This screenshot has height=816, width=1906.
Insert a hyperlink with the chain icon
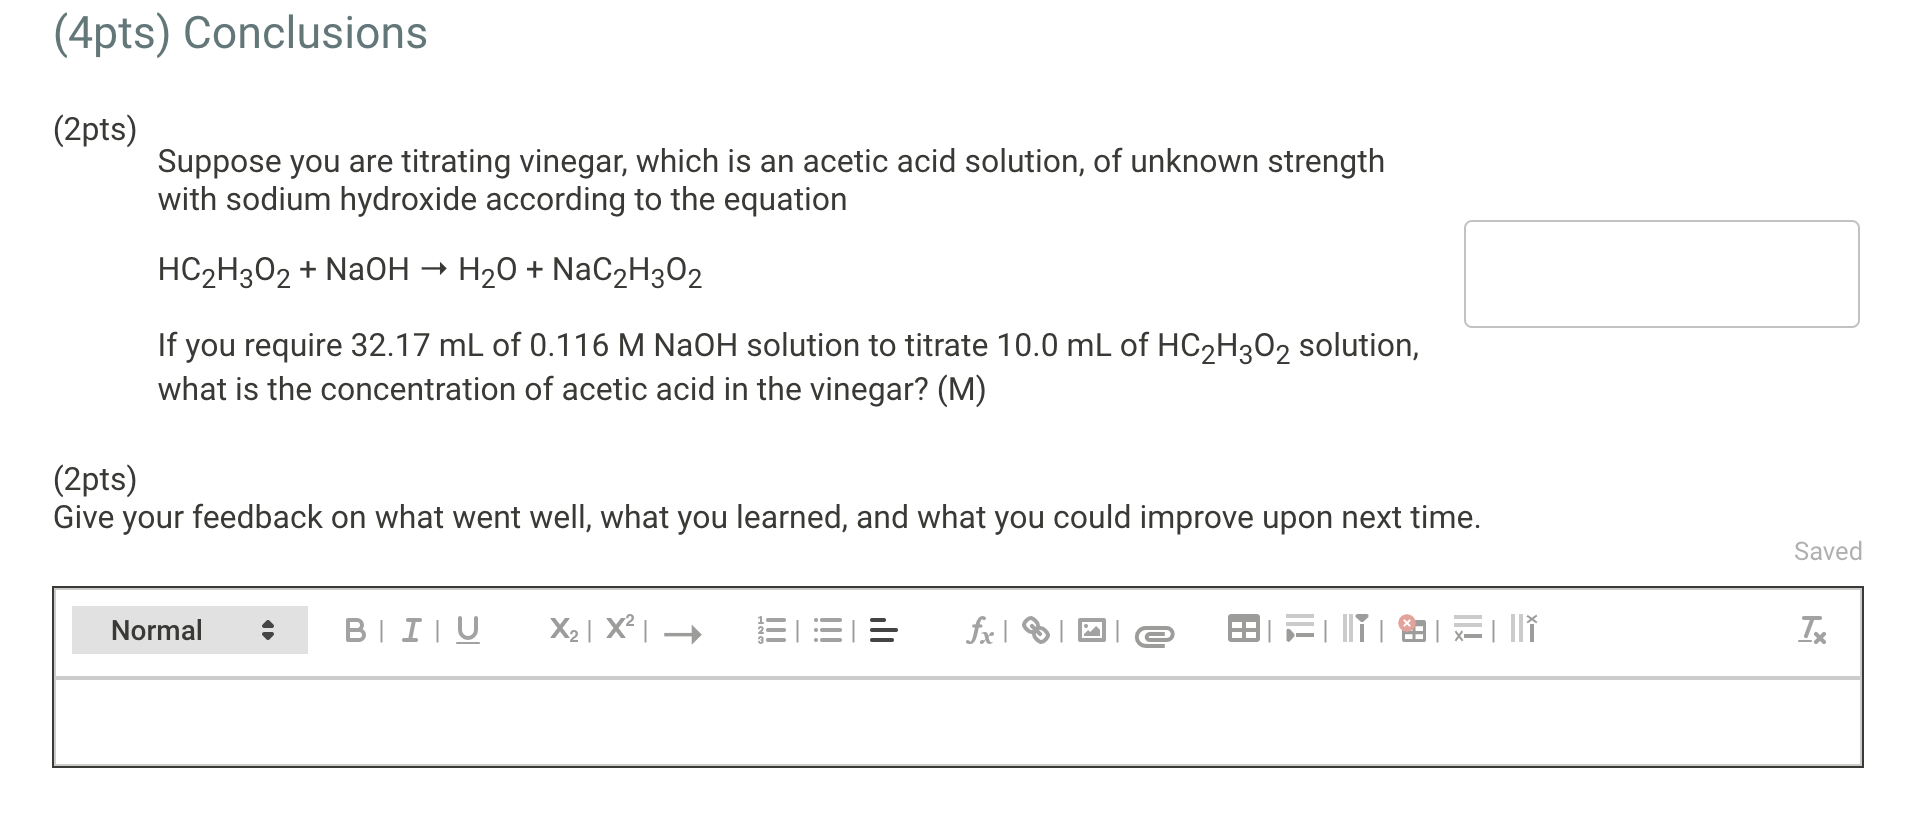pos(1035,630)
